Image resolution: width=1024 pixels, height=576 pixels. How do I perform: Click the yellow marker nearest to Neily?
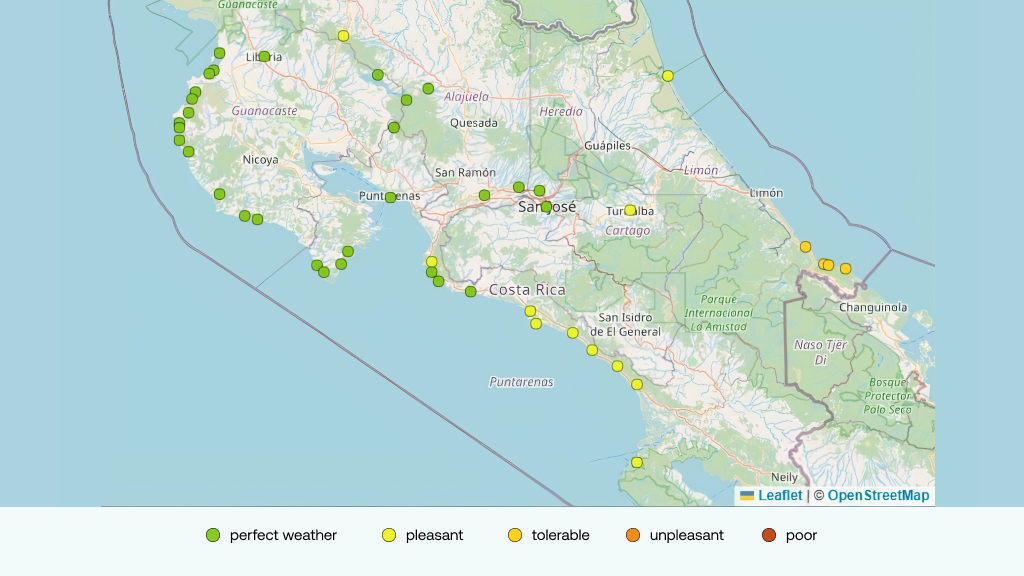[637, 462]
